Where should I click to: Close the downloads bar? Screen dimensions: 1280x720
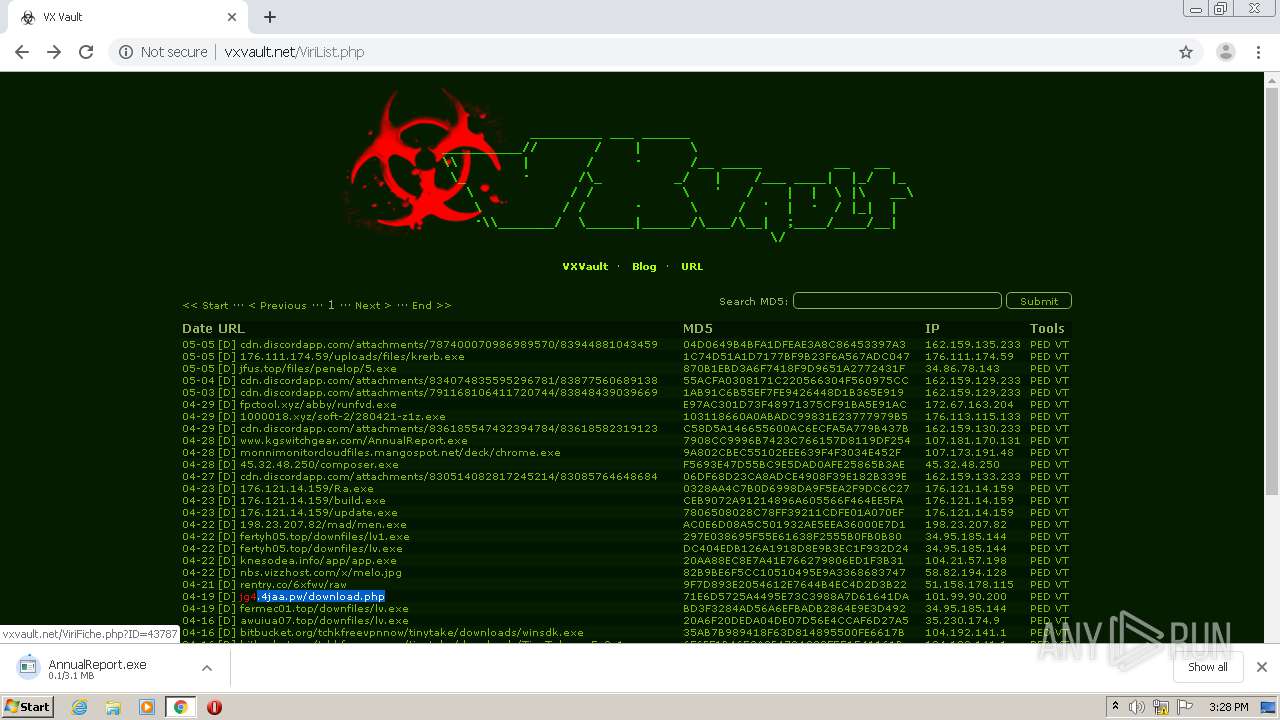1262,667
